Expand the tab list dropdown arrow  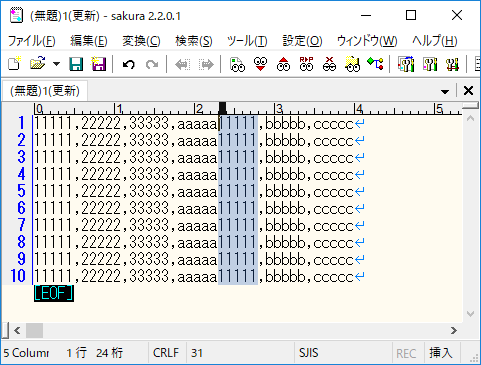point(445,91)
